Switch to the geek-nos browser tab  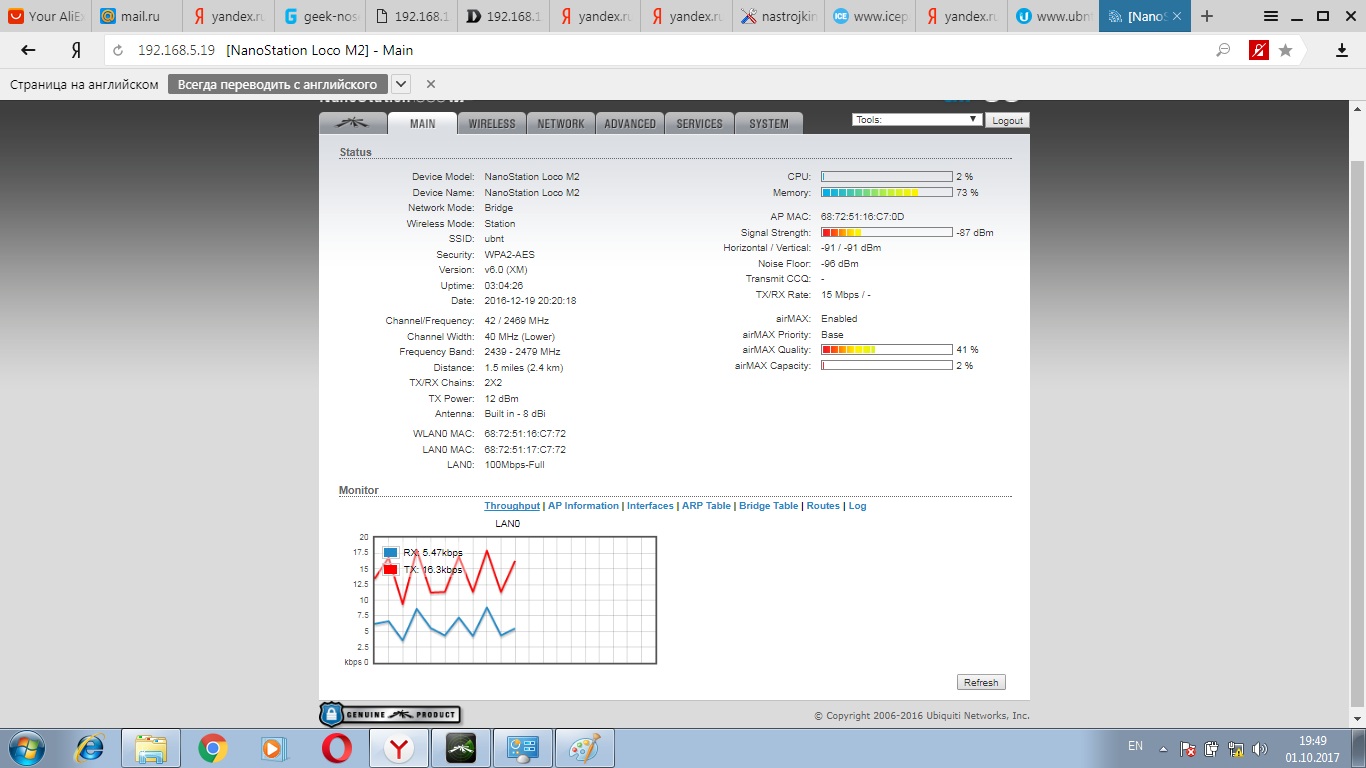coord(319,16)
